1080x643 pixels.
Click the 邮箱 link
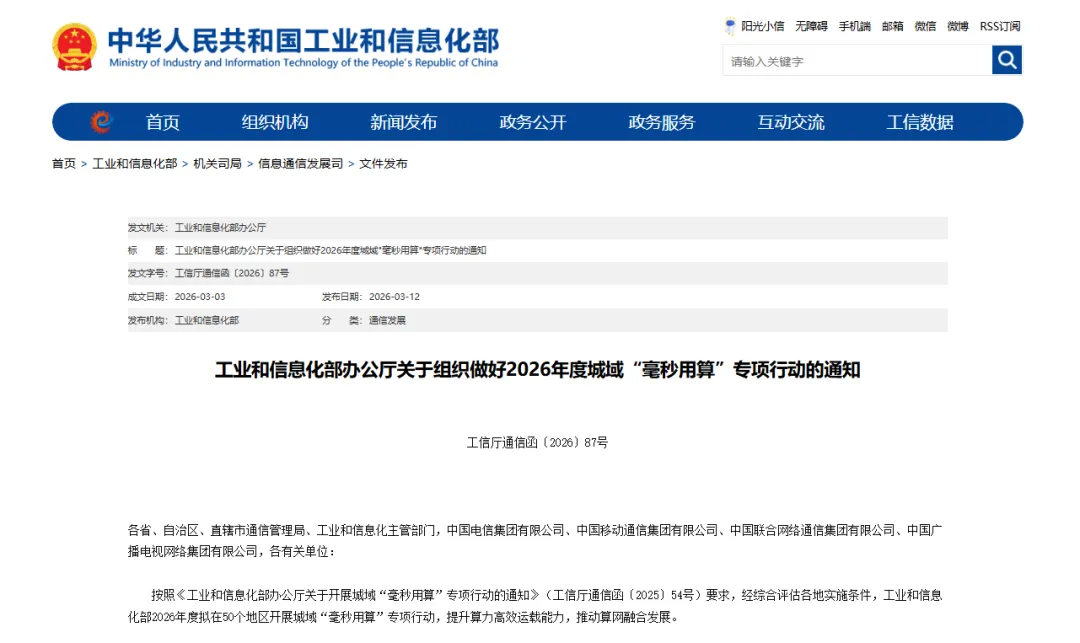pyautogui.click(x=893, y=26)
